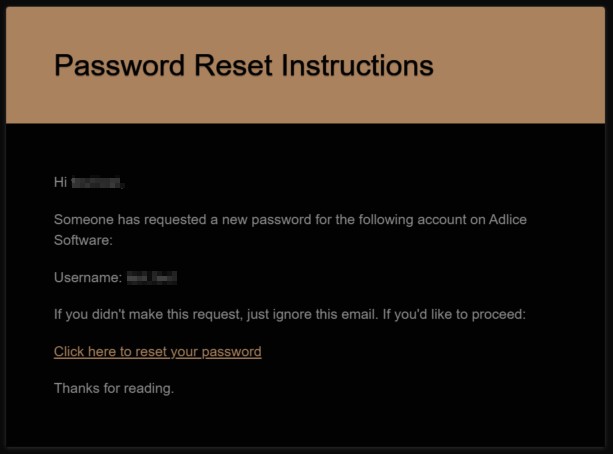Click the "Username:" label
Viewport: 613px width, 454px height.
tap(88, 278)
